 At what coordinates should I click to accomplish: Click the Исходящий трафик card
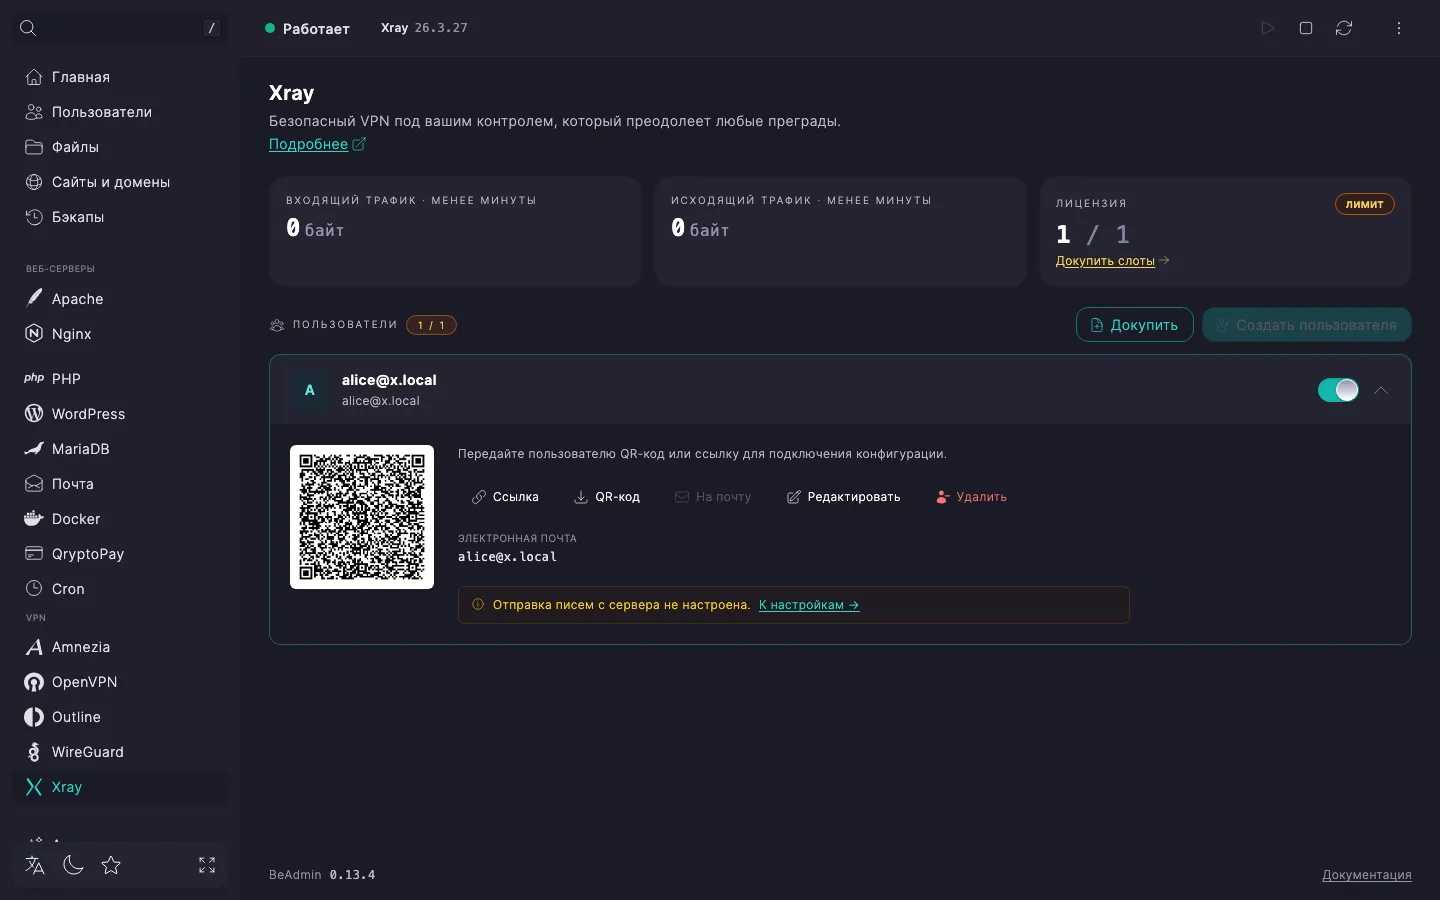click(x=840, y=232)
